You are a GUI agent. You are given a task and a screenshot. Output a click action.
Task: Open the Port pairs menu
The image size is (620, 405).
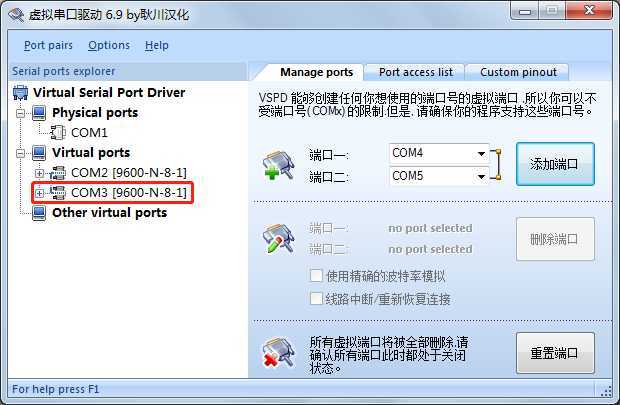48,45
